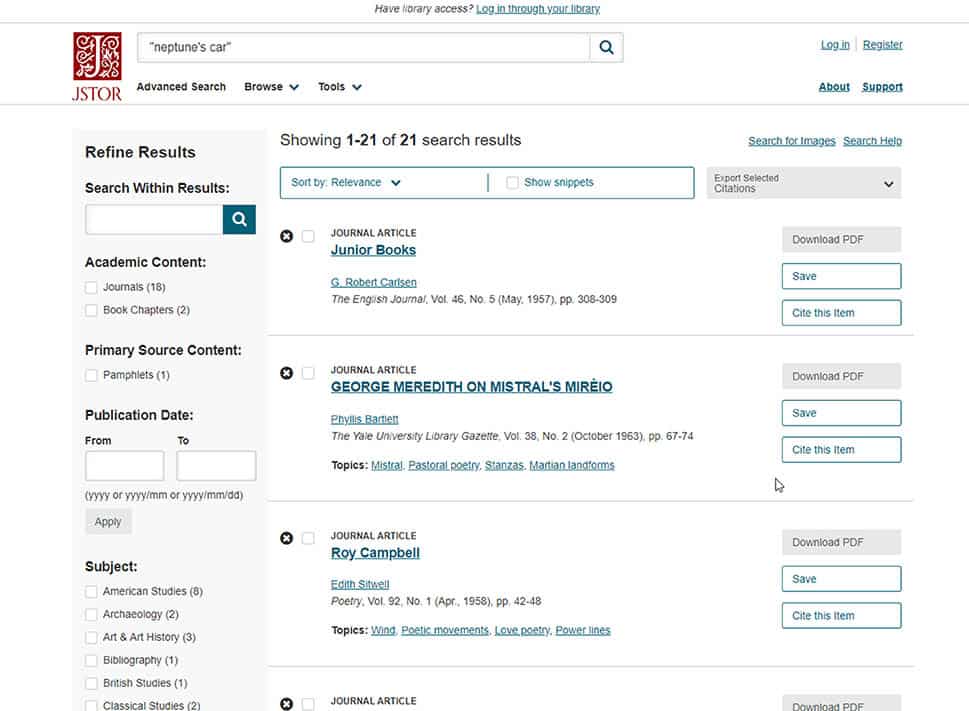Open the Support page
969x711 pixels.
[882, 87]
